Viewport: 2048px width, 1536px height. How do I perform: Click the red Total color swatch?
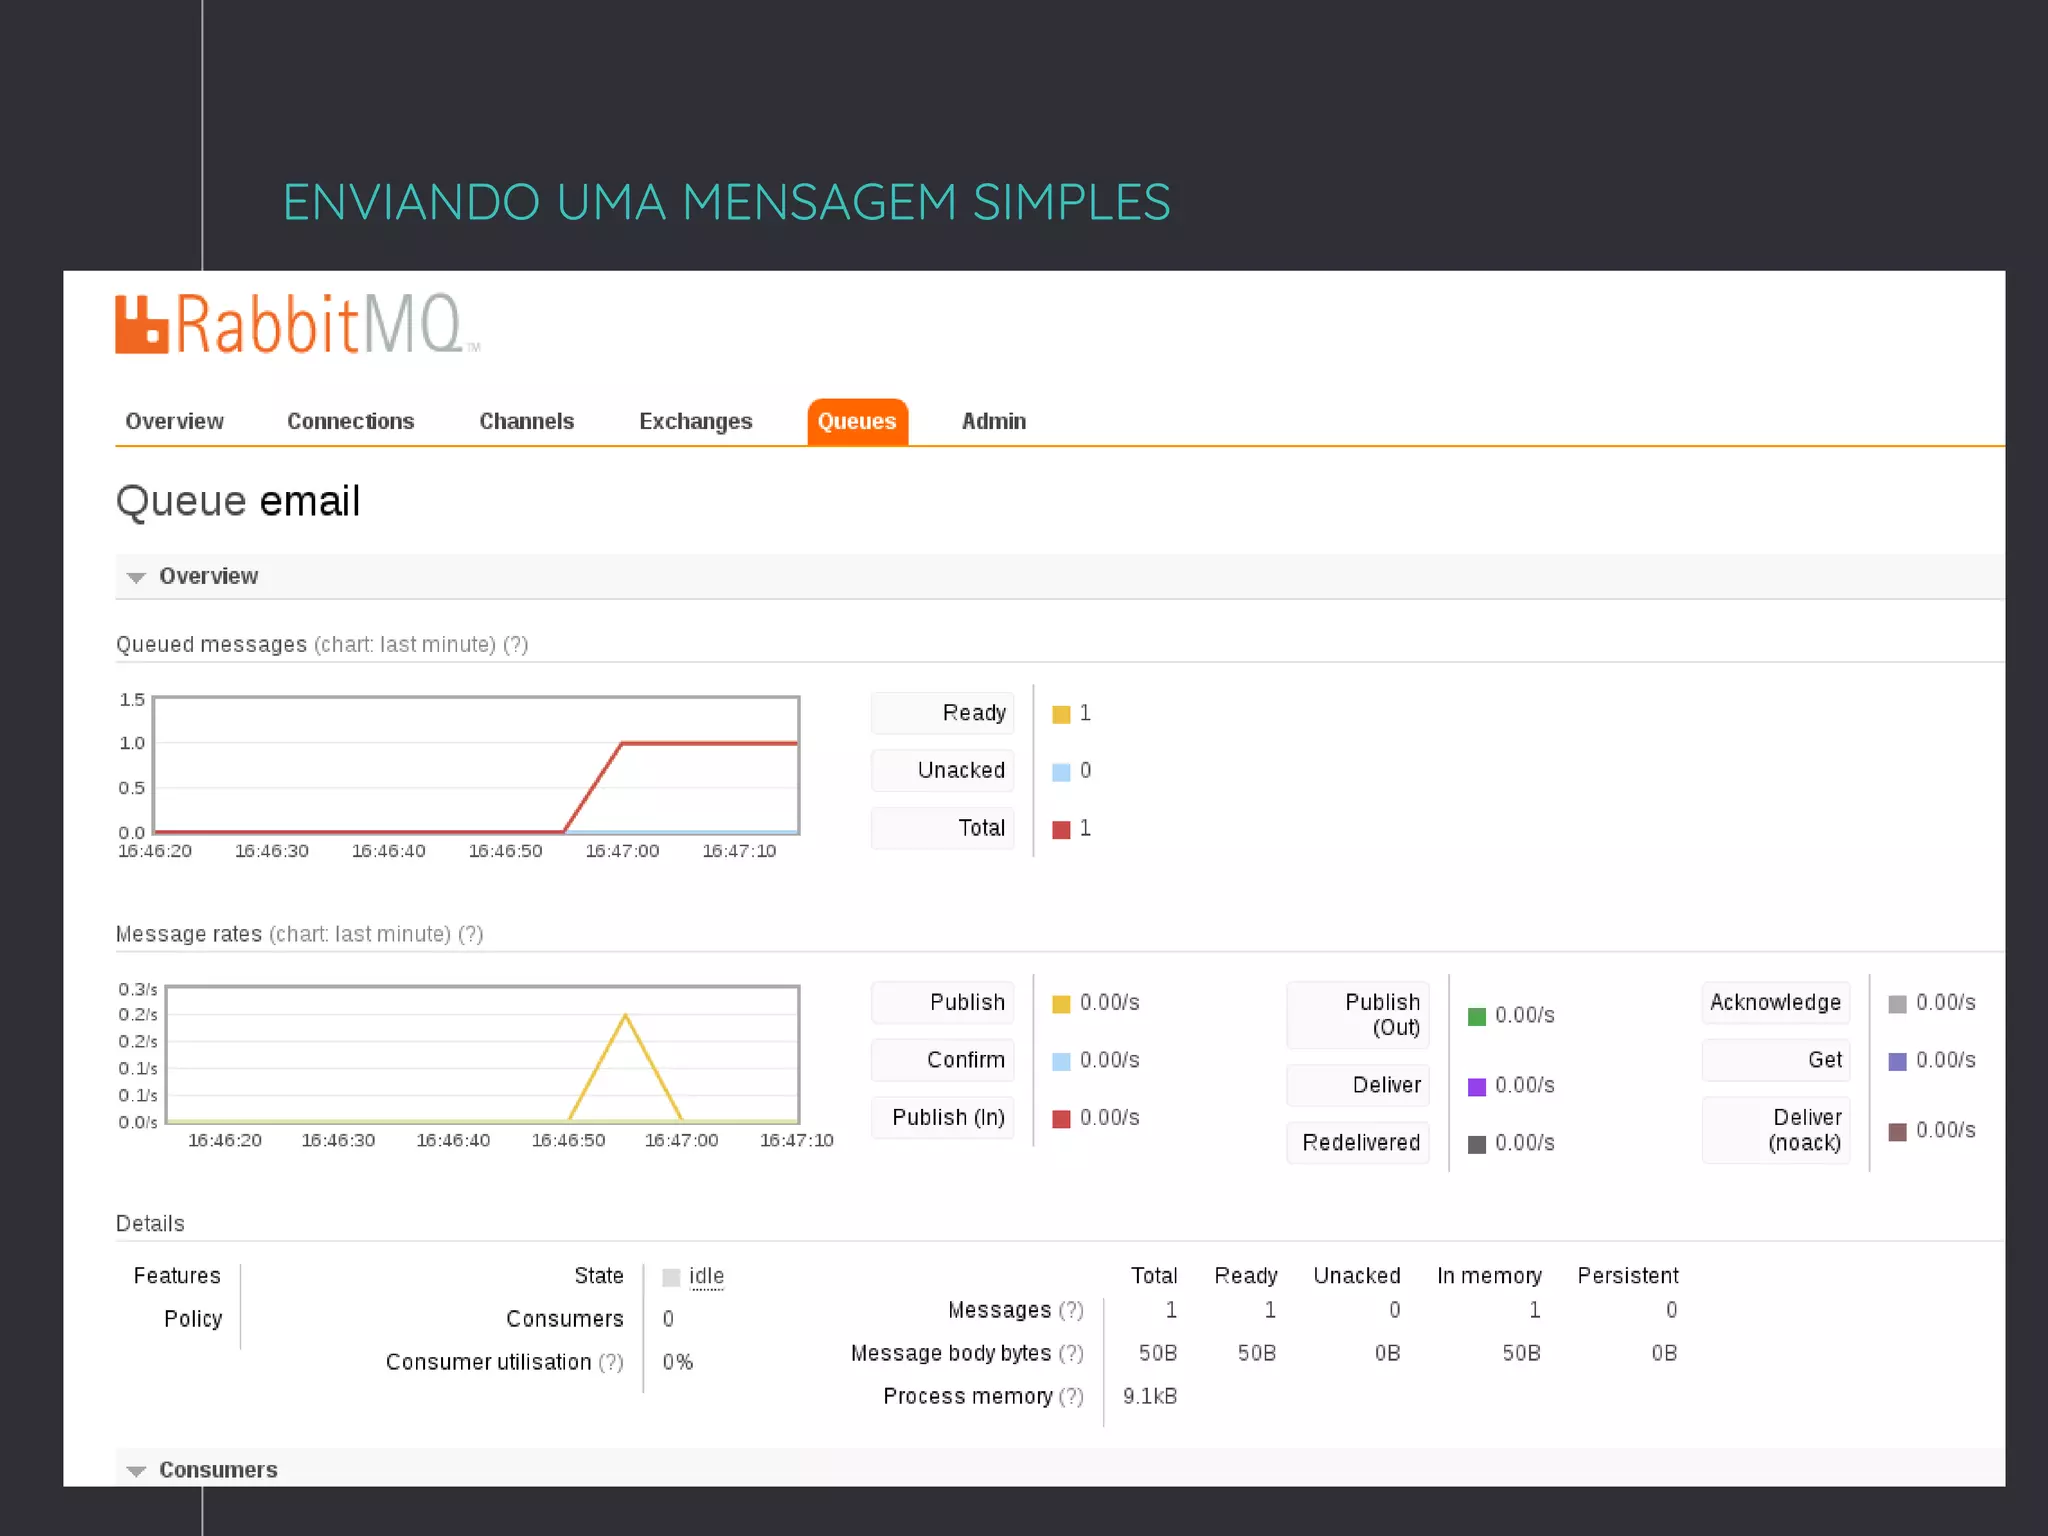coord(1061,830)
